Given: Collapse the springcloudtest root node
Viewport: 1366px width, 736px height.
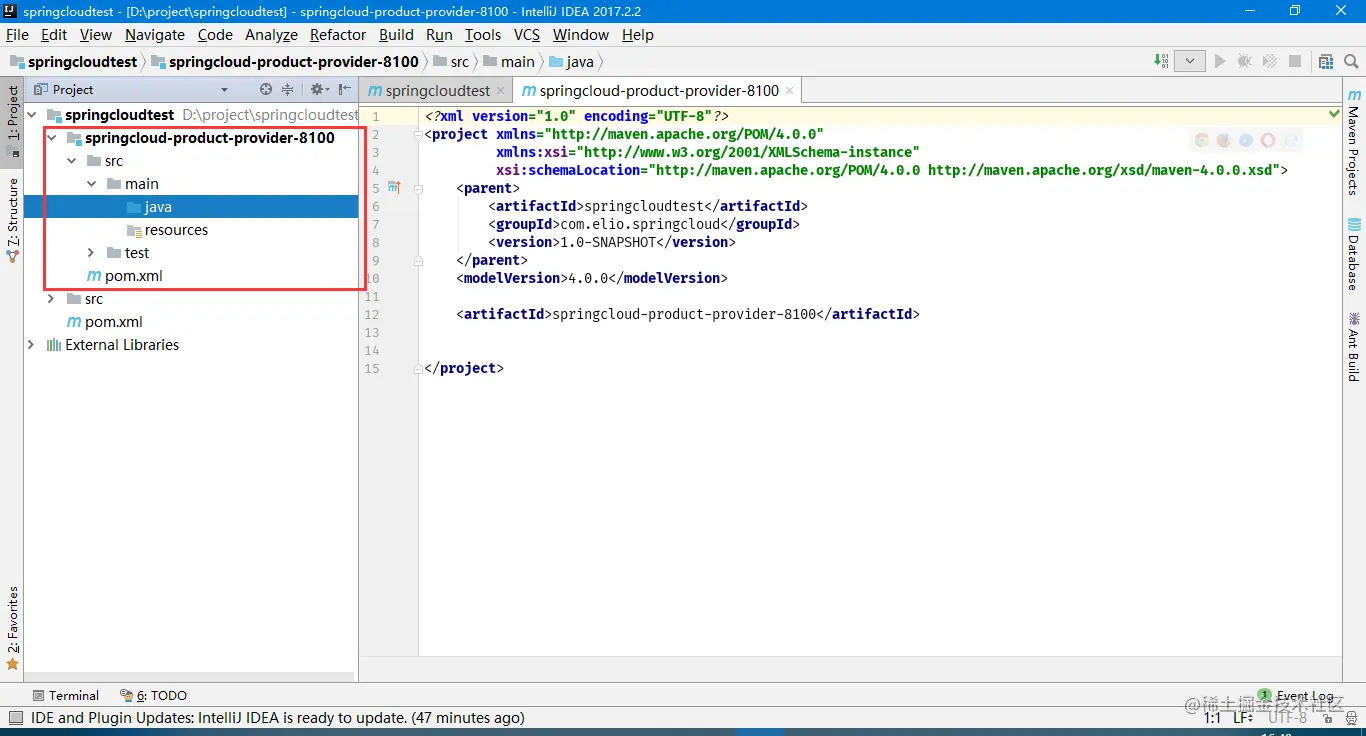Looking at the screenshot, I should [31, 115].
